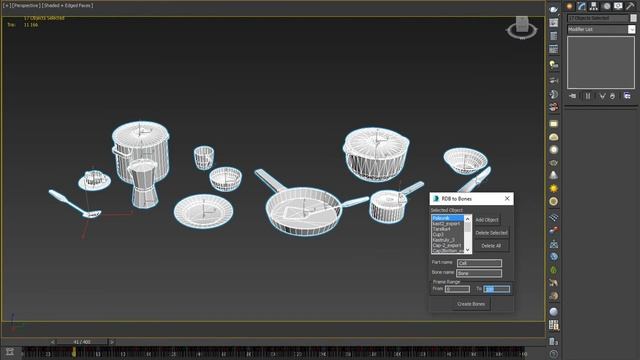Image resolution: width=640 pixels, height=360 pixels.
Task: Open the [Perspective] viewport label menu
Action: 26,6
